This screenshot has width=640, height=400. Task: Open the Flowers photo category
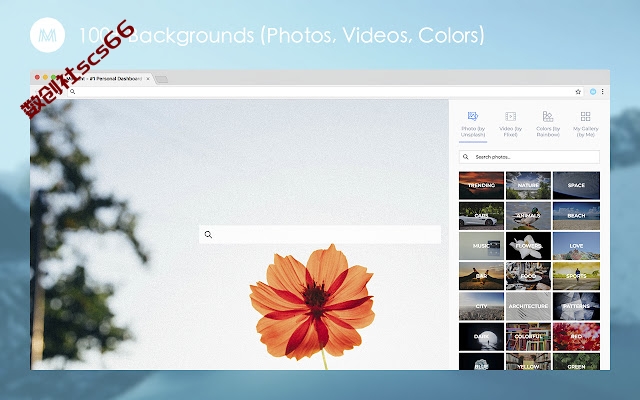[528, 246]
